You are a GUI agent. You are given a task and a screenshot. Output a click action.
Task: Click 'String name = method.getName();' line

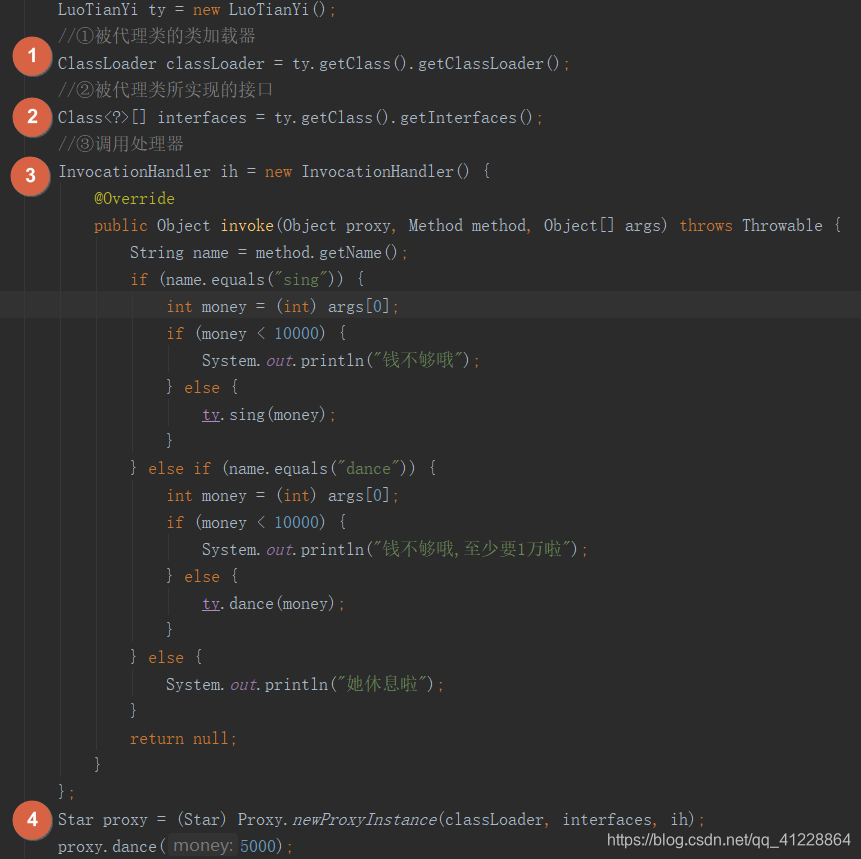coord(269,253)
